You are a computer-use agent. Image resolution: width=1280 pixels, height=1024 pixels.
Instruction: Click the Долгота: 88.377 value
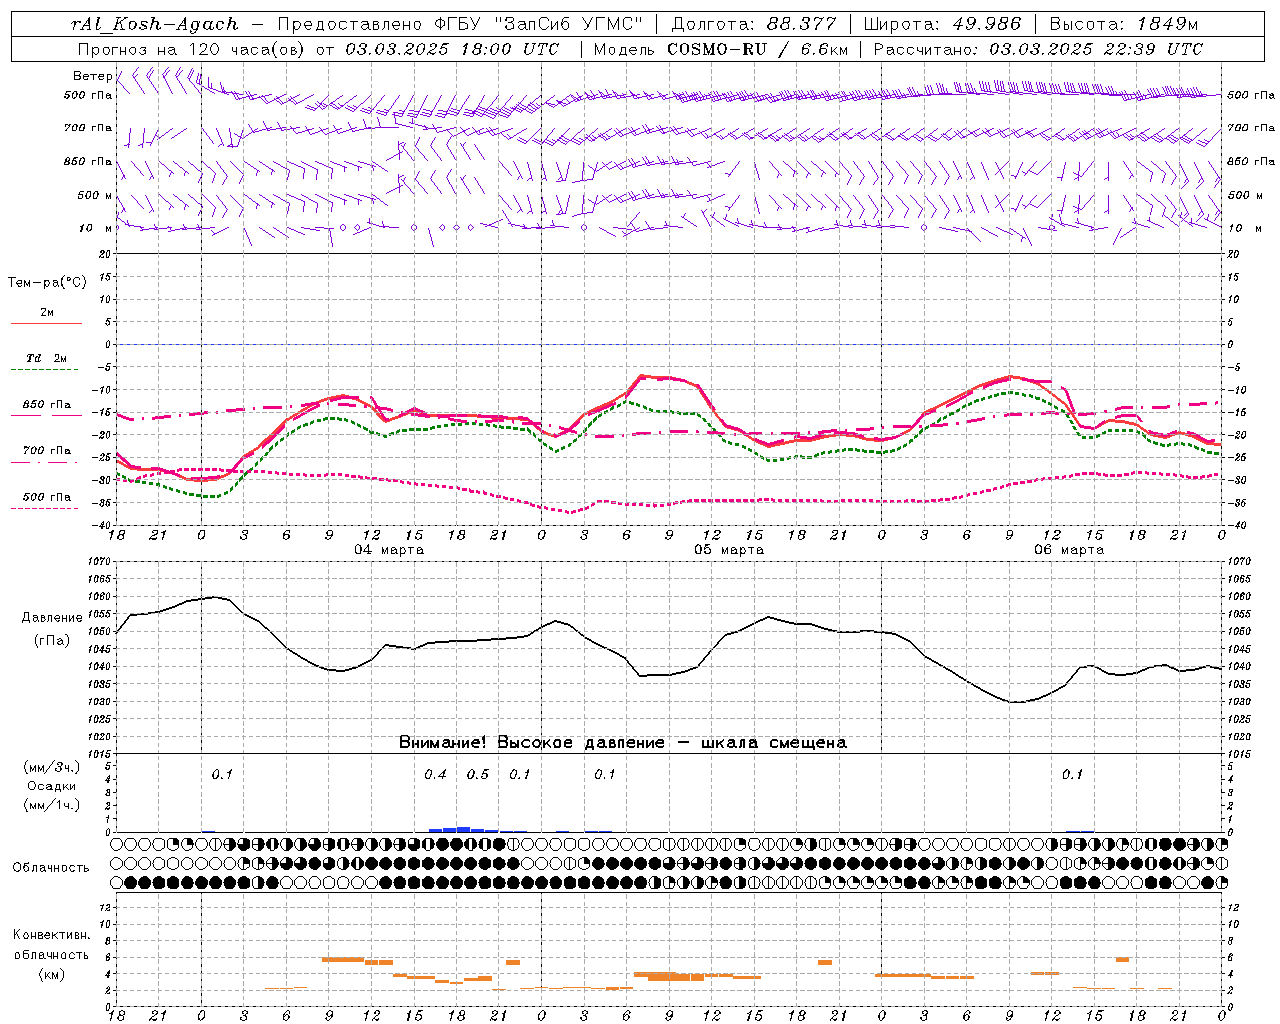(753, 24)
